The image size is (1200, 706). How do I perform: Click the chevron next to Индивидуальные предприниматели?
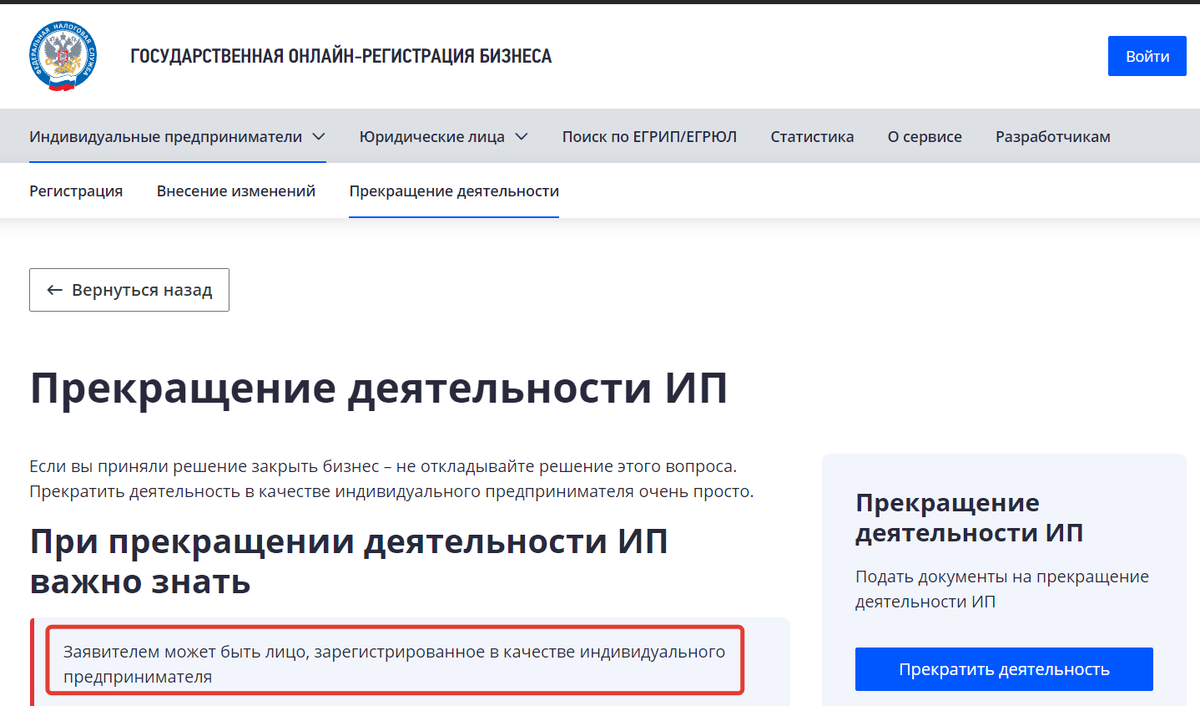coord(319,135)
